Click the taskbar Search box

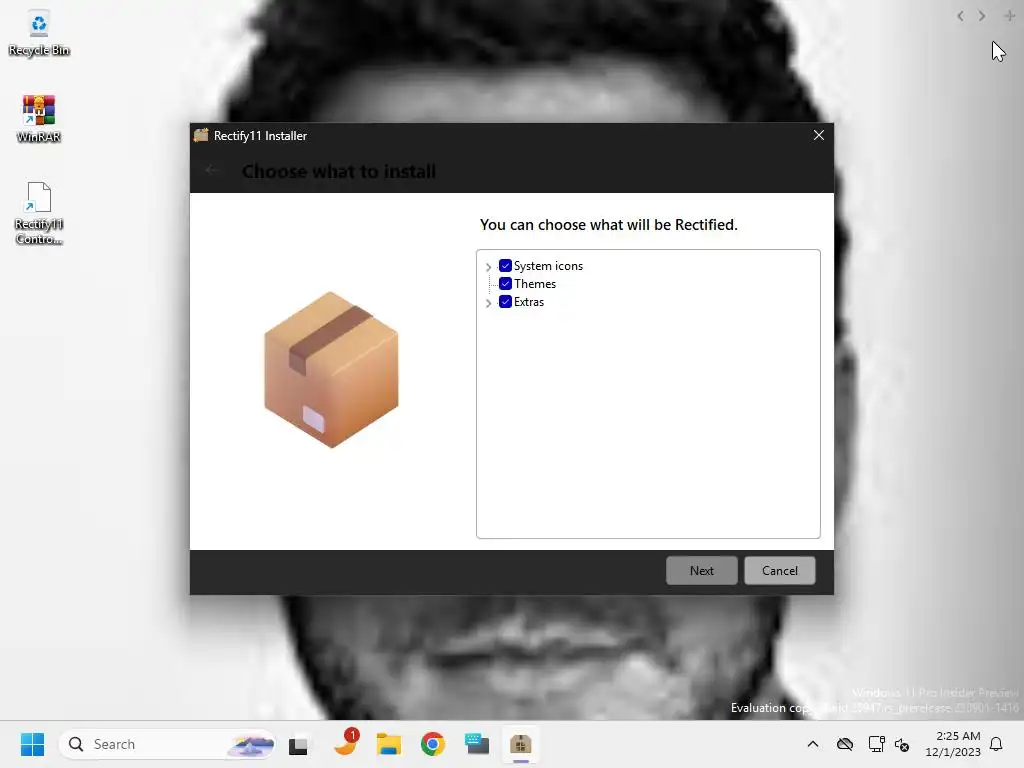pos(168,744)
